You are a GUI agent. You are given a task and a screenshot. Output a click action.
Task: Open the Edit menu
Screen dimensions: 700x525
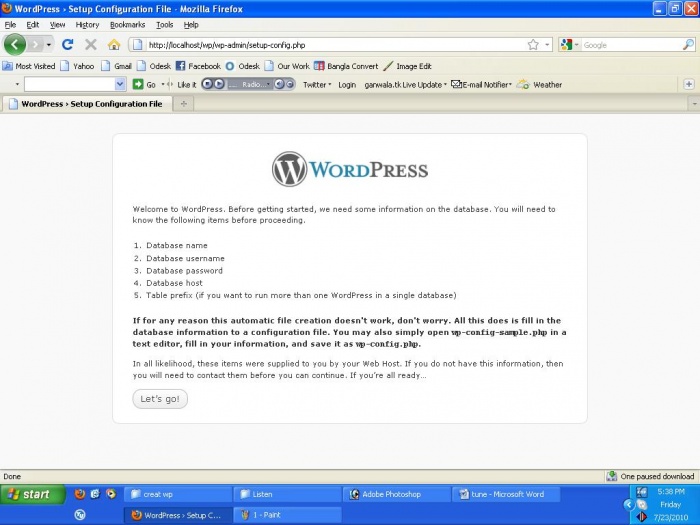33,25
